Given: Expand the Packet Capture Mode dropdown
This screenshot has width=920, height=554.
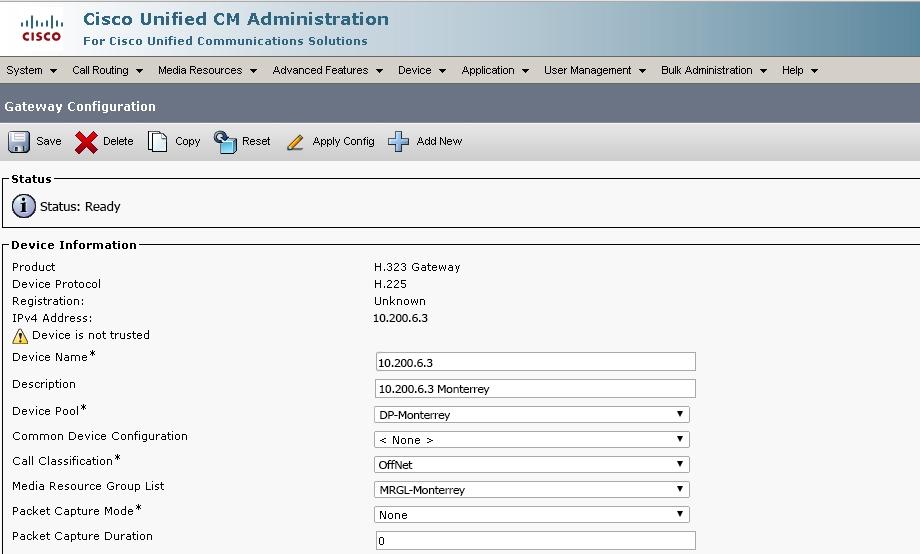Looking at the screenshot, I should click(532, 515).
